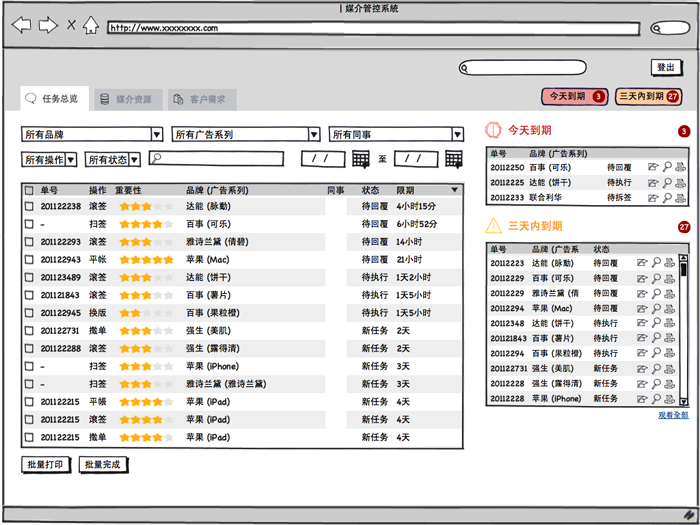Open the 媒介资源 tab
700x525 pixels.
[x=128, y=100]
